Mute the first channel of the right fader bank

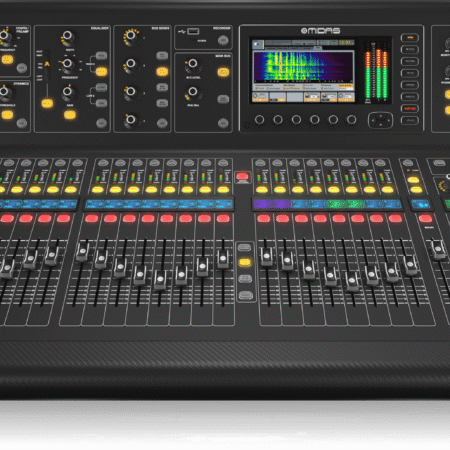pos(263,219)
